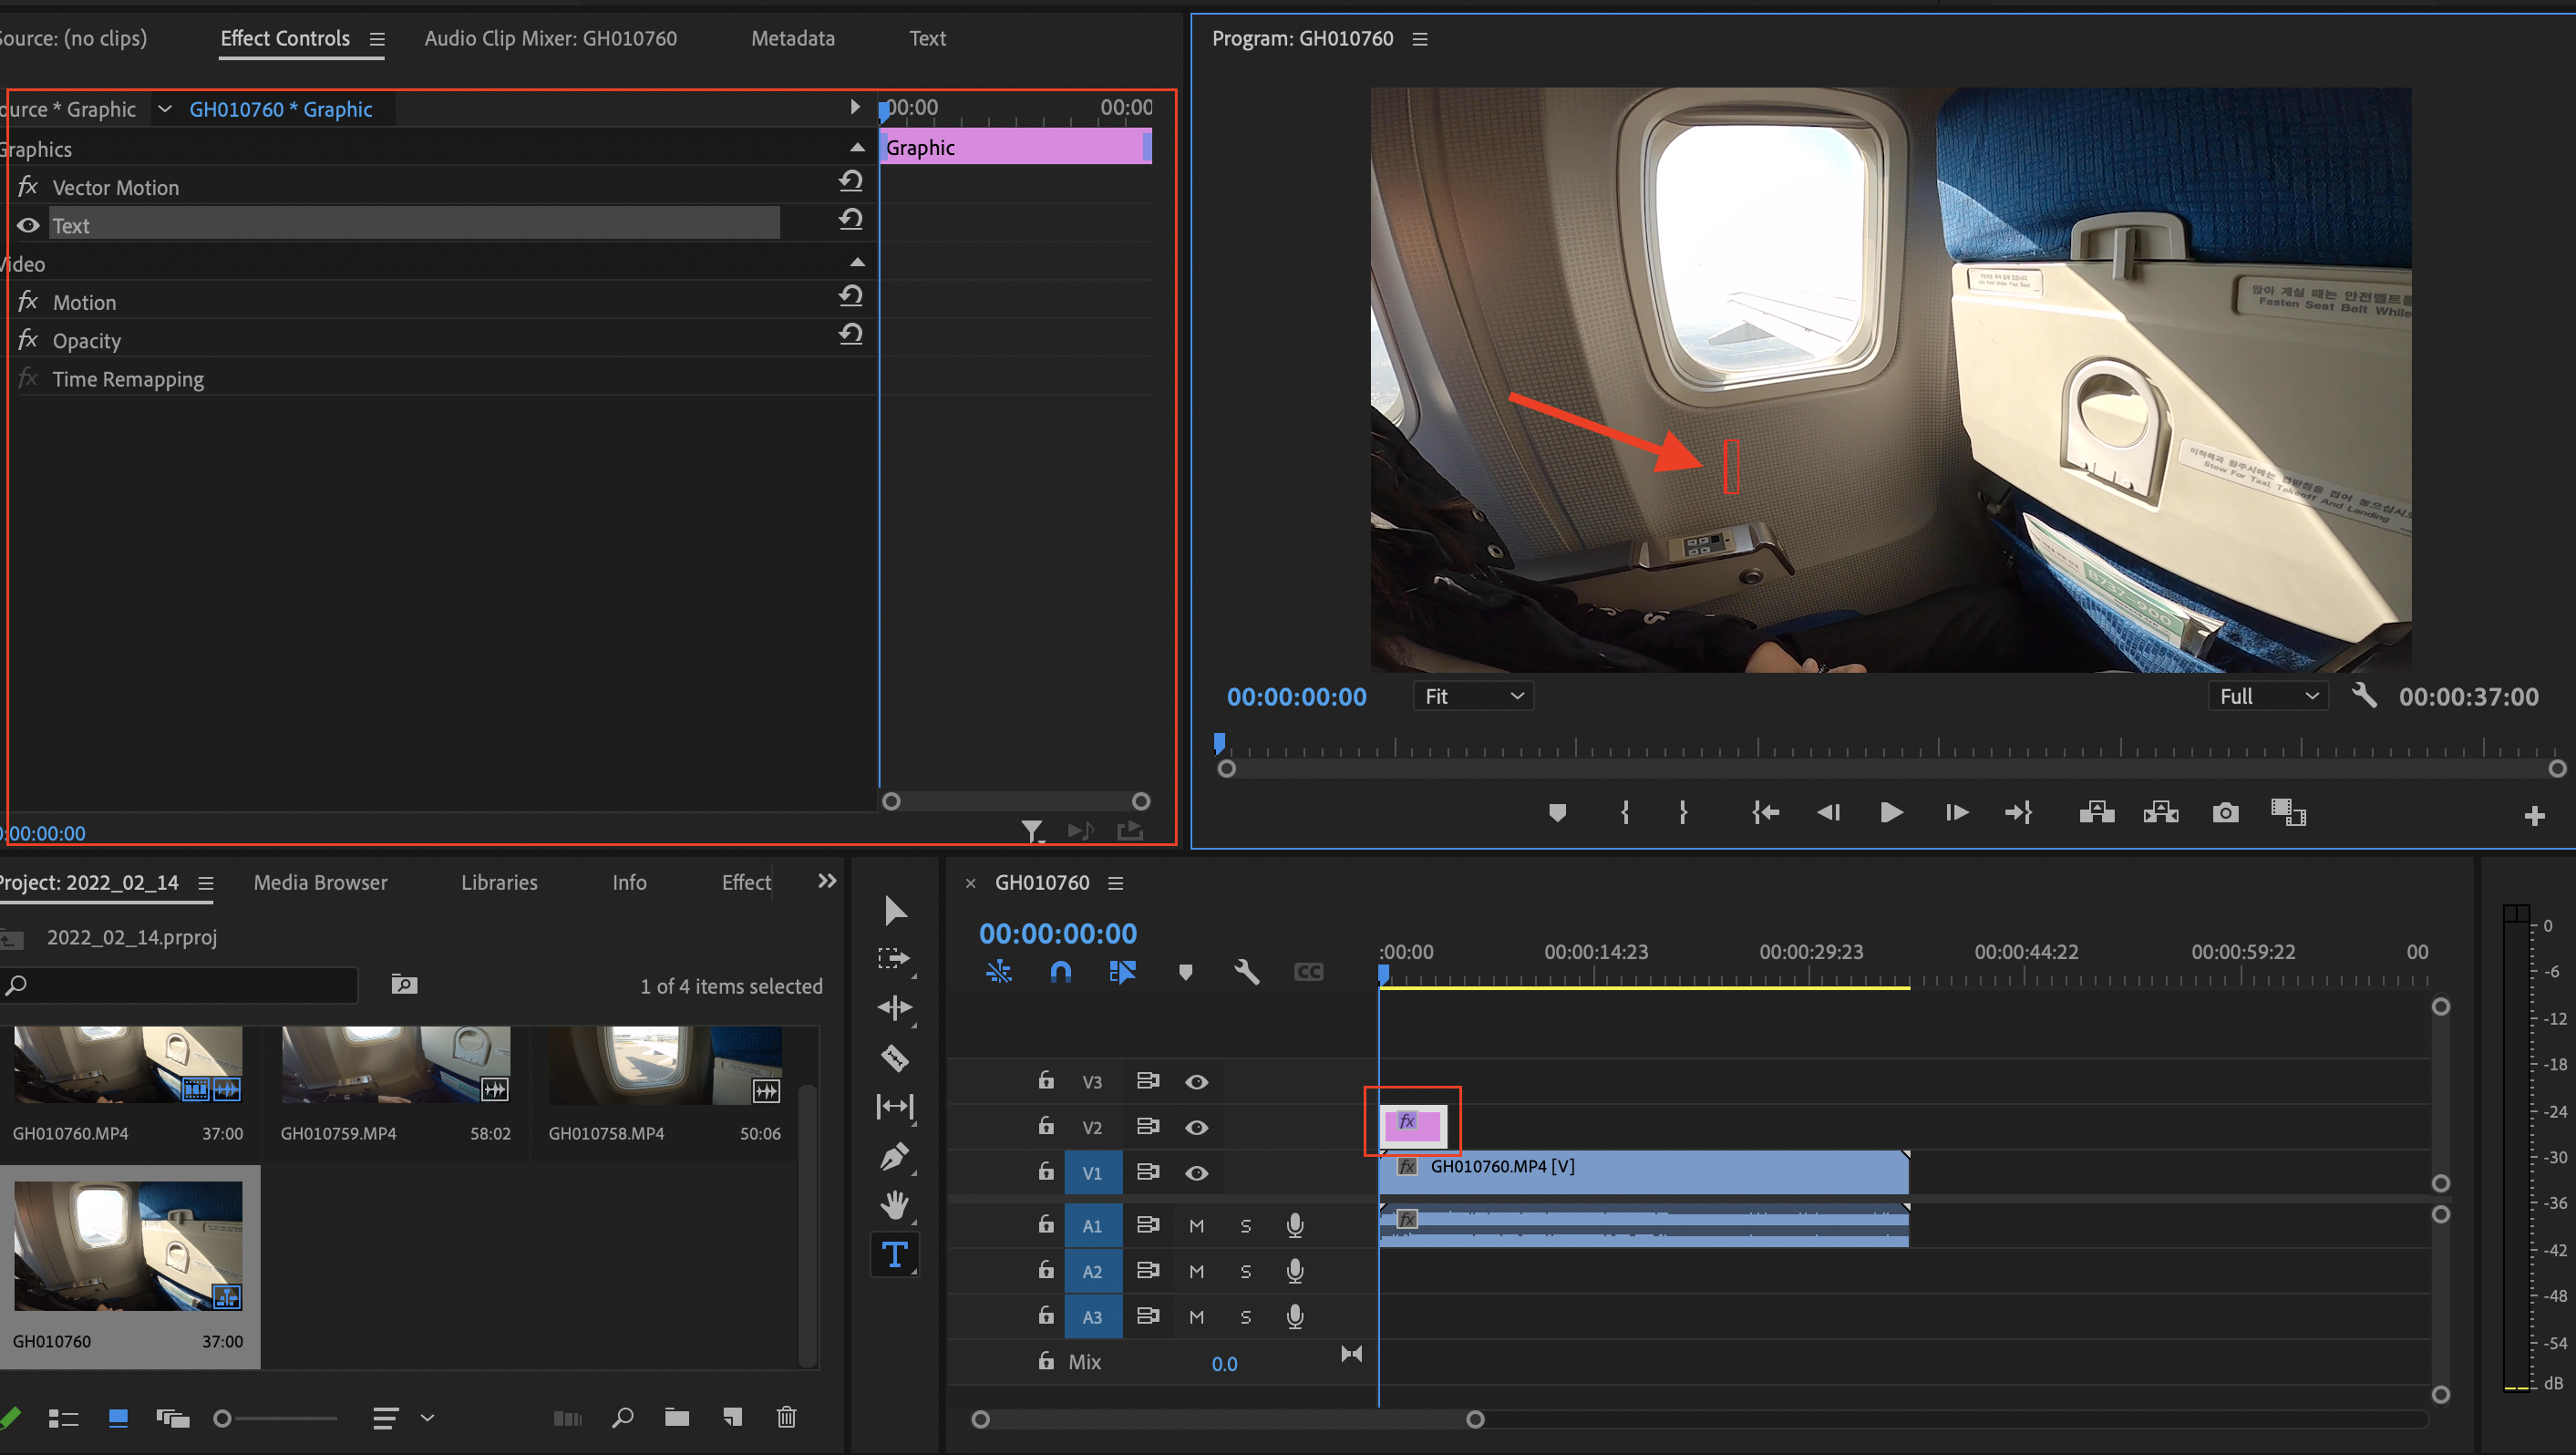Open the Full playback resolution dropdown

pos(2267,696)
